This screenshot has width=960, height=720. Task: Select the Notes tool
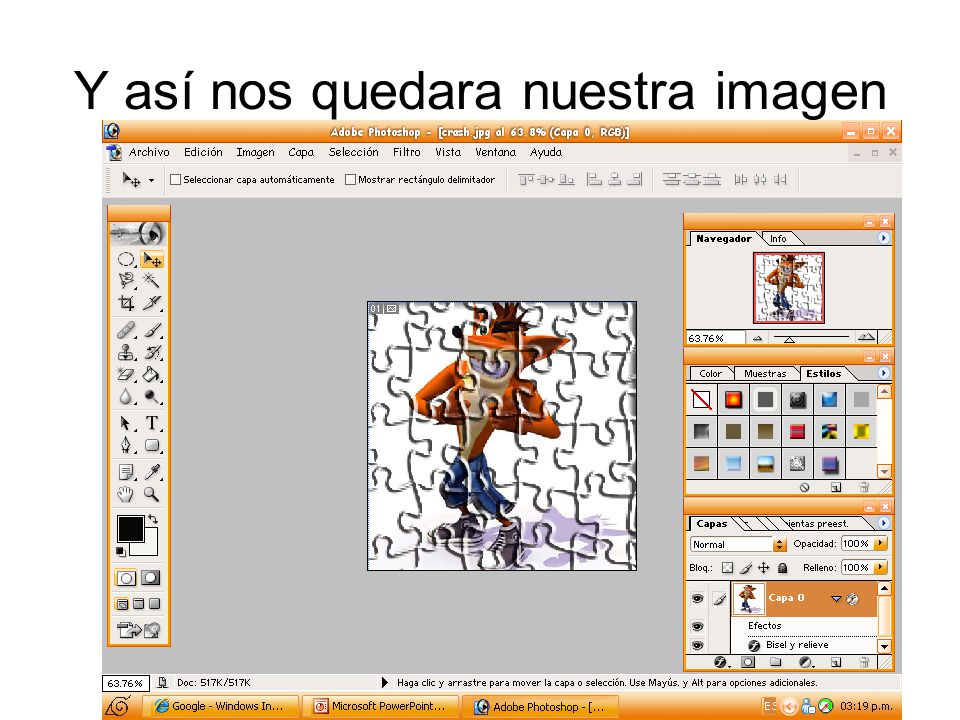click(126, 472)
